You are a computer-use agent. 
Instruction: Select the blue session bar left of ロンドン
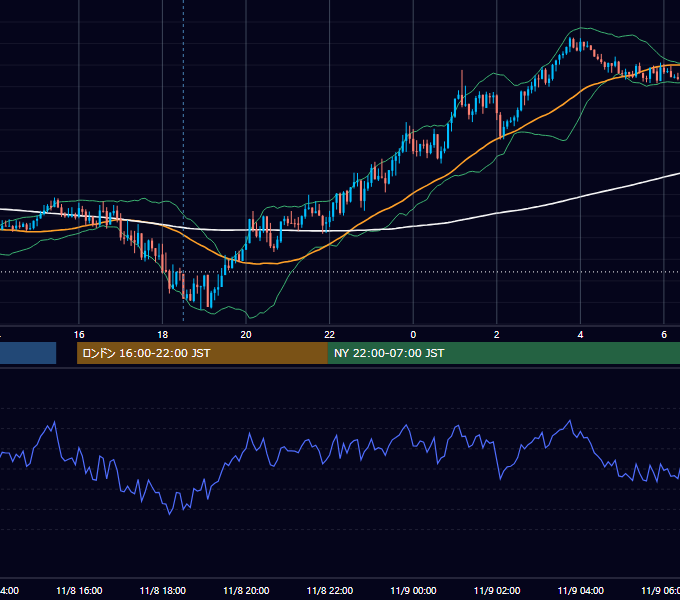pos(28,353)
